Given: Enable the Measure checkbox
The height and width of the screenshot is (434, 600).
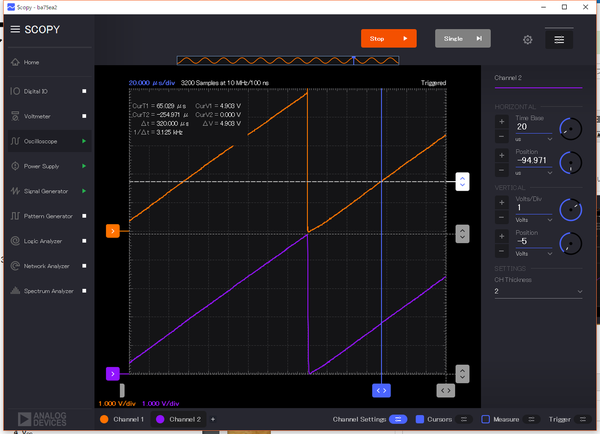Looking at the screenshot, I should (486, 418).
